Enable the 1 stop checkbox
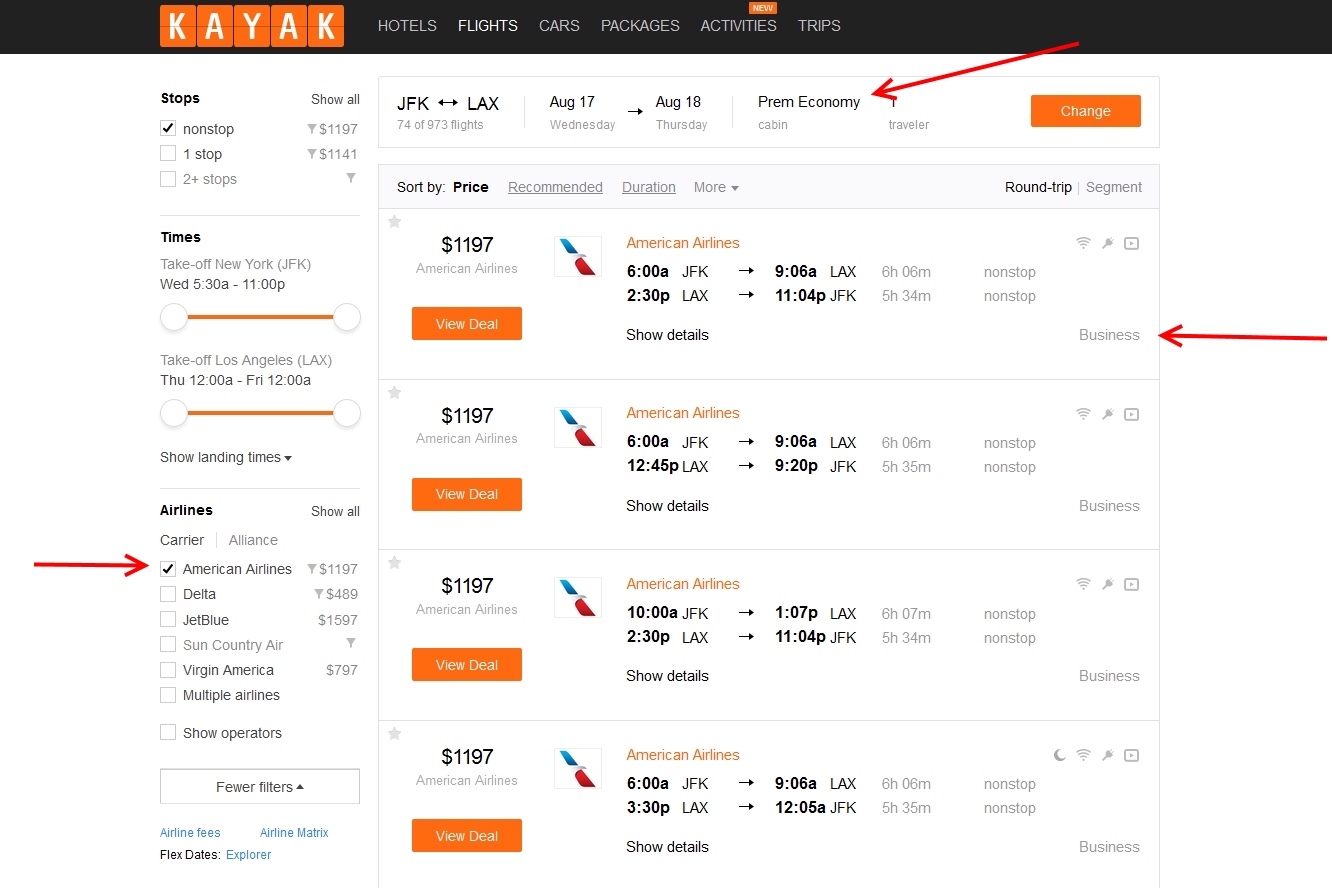 tap(168, 154)
